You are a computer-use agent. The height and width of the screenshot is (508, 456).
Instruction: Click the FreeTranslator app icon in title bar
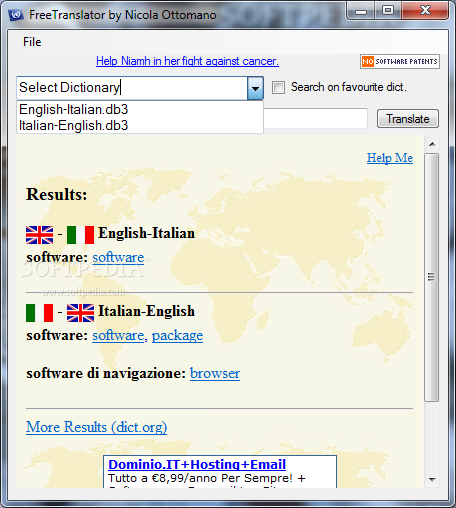(x=15, y=15)
